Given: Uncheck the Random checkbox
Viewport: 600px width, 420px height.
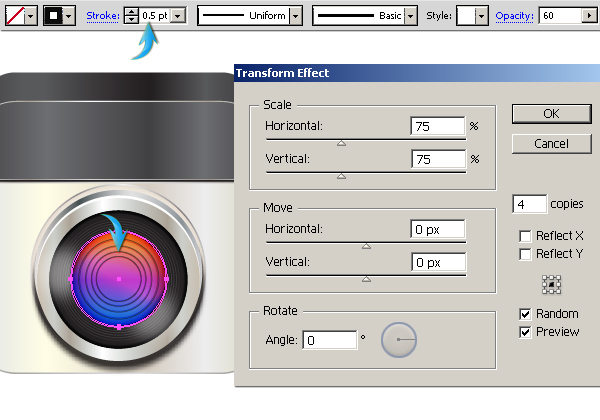Looking at the screenshot, I should point(525,314).
